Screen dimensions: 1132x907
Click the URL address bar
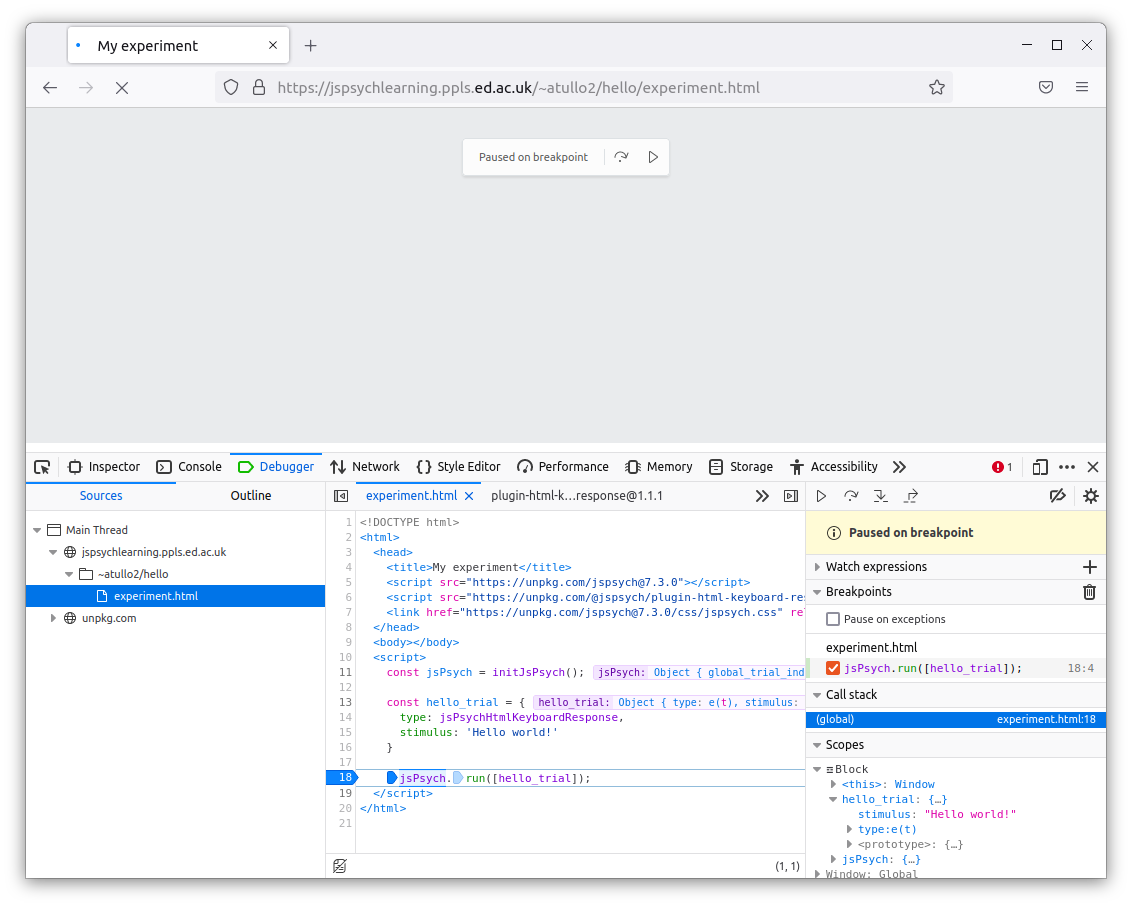(x=580, y=88)
